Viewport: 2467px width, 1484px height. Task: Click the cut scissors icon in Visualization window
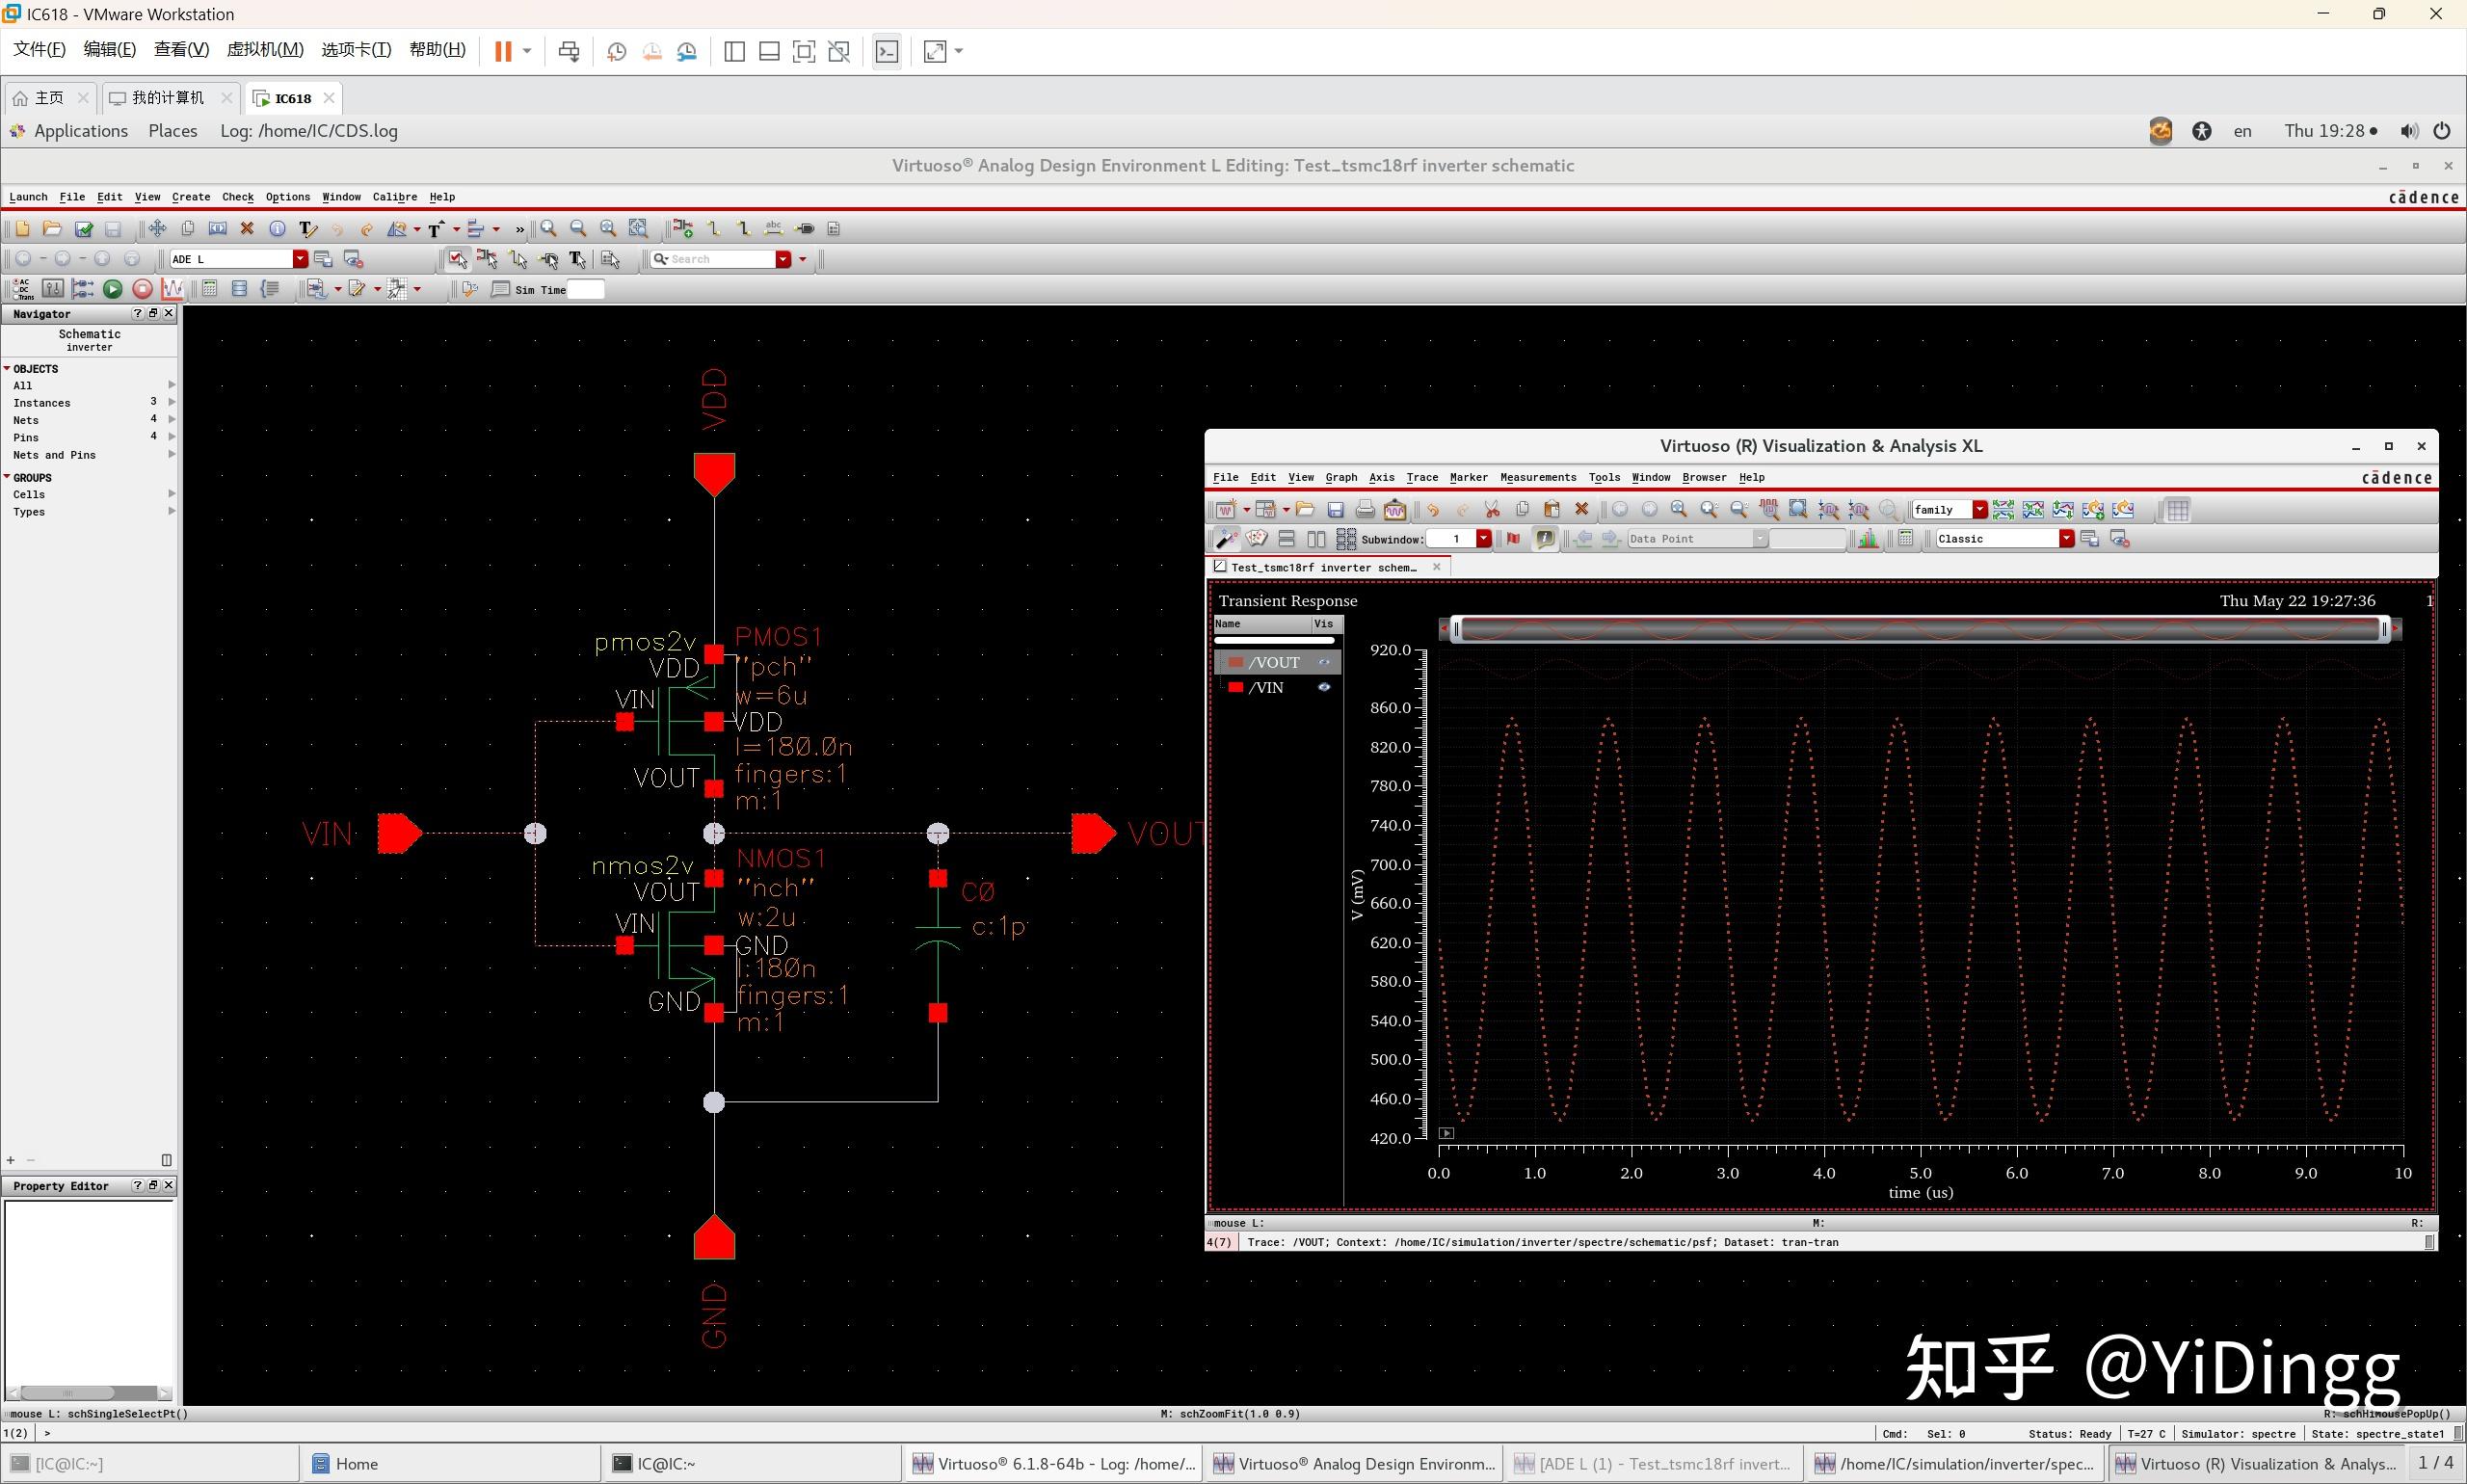tap(1492, 510)
